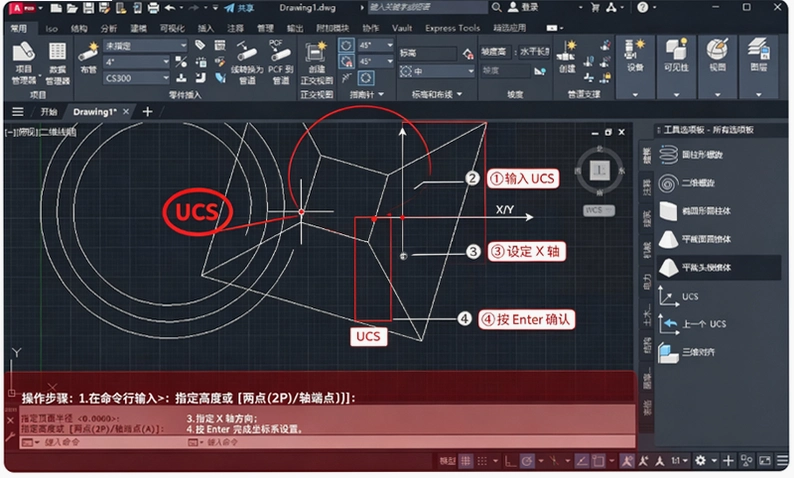The image size is (794, 478).
Task: Toggle the top compass button in ortho view panel
Action: (x=346, y=46)
